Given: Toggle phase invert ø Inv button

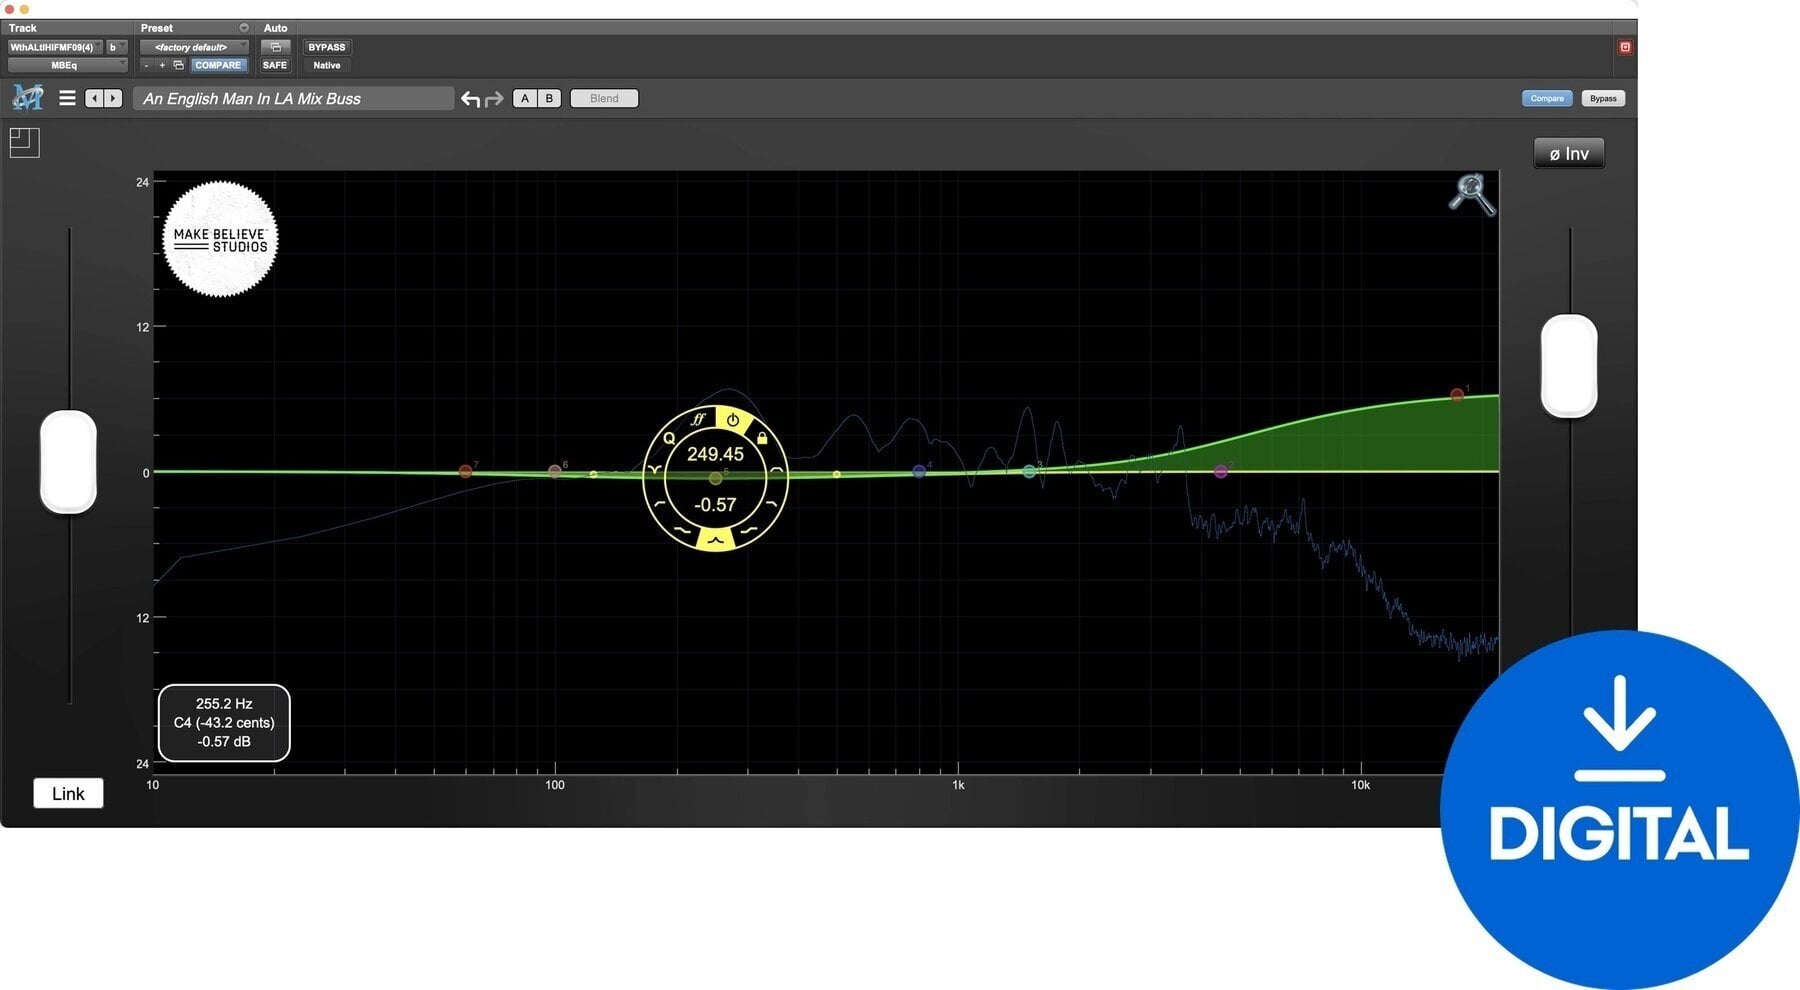Looking at the screenshot, I should [1569, 153].
